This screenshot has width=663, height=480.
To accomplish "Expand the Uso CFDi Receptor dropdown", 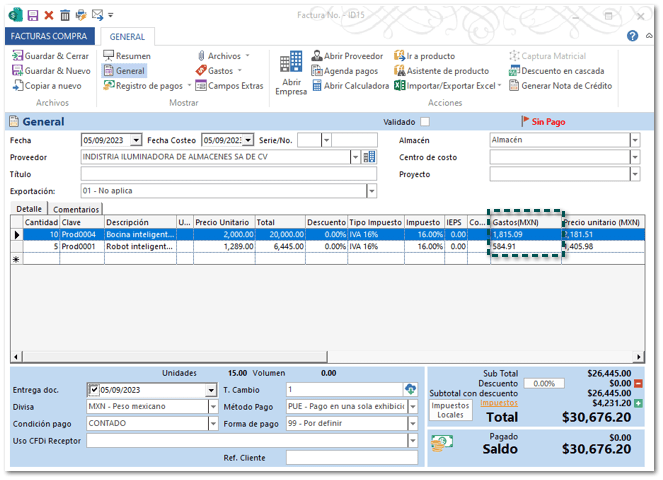I will [x=413, y=441].
